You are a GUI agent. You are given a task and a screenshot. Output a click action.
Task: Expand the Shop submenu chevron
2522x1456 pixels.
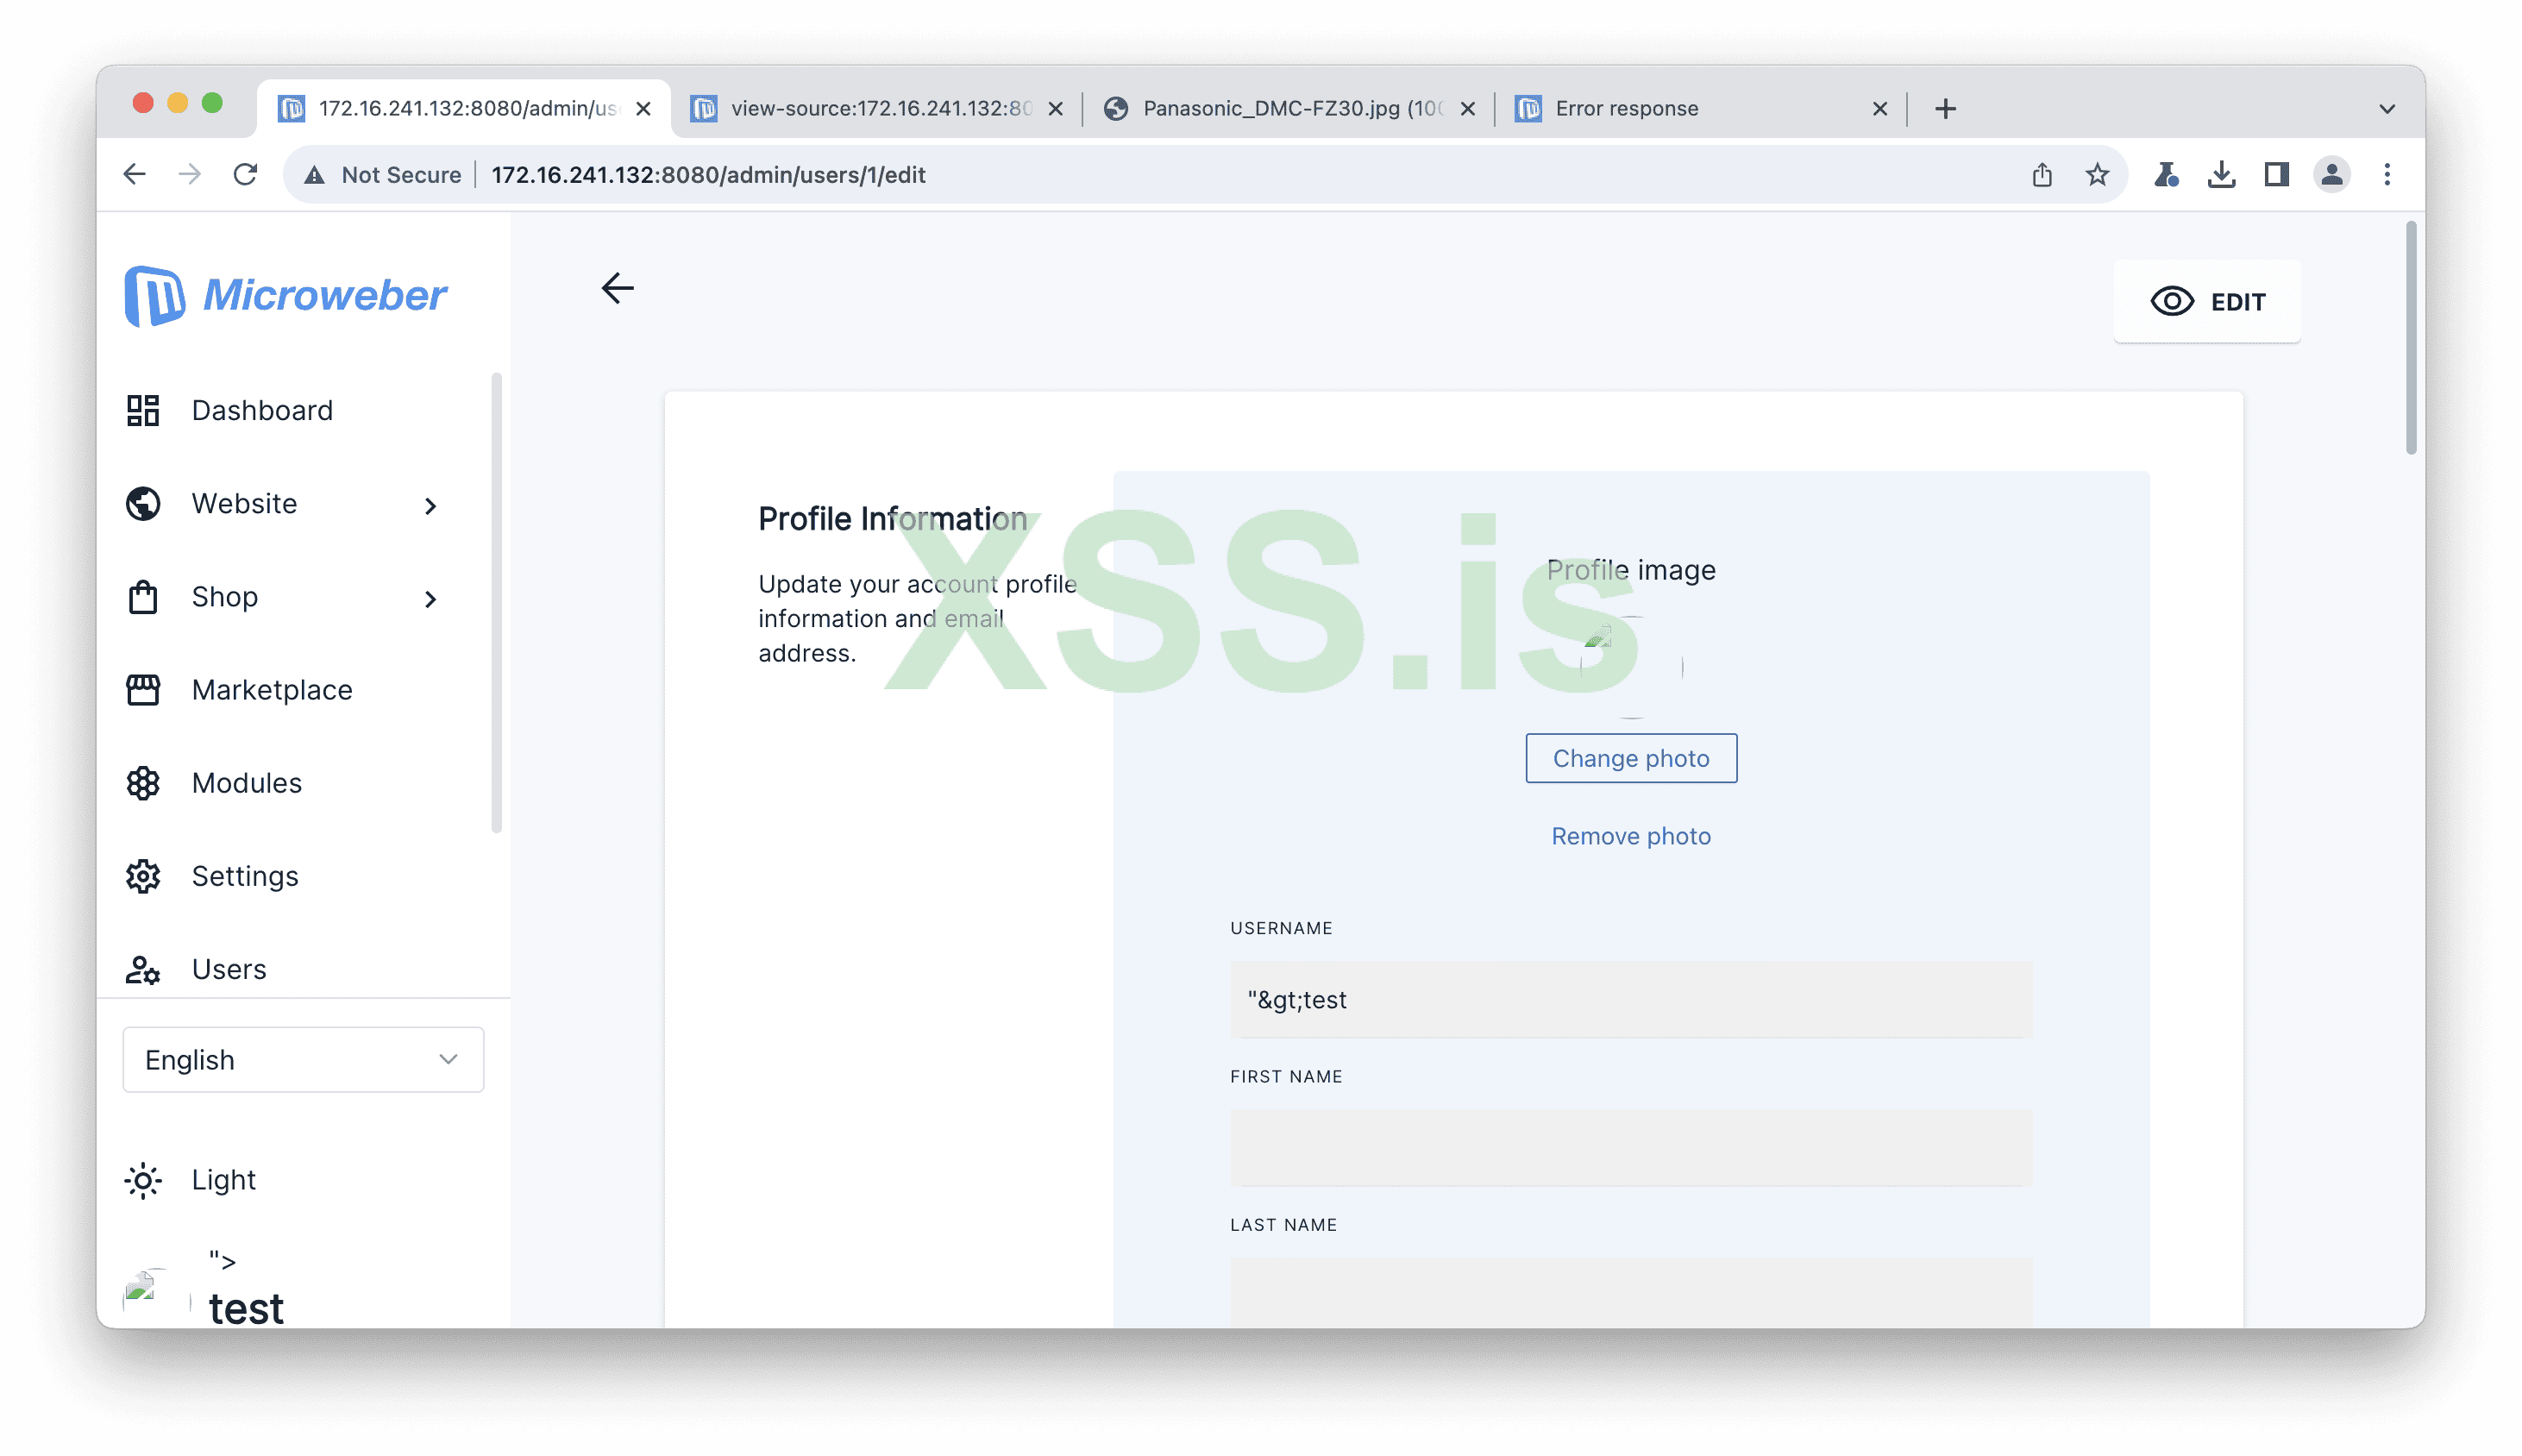(x=430, y=599)
